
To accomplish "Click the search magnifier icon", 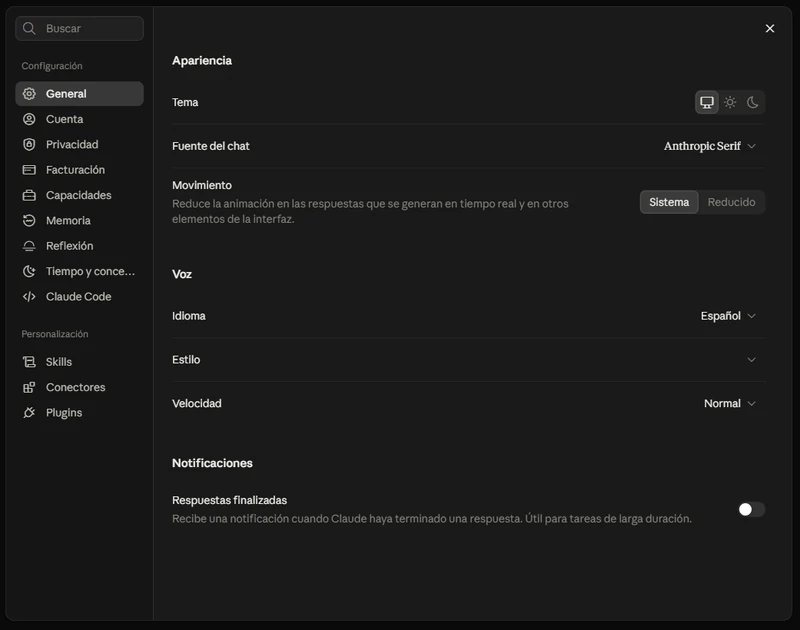I will pos(29,29).
